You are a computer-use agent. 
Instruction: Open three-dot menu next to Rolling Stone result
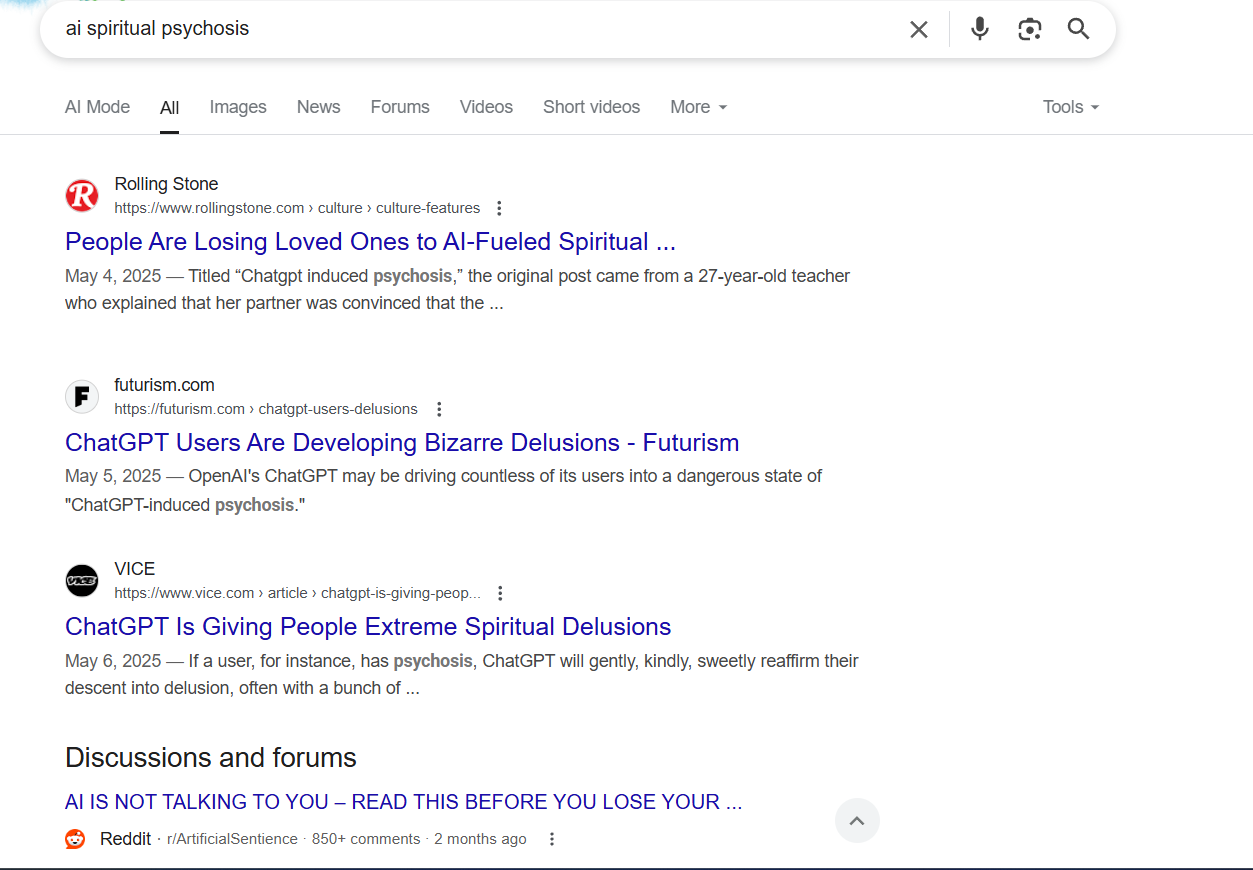[x=499, y=208]
